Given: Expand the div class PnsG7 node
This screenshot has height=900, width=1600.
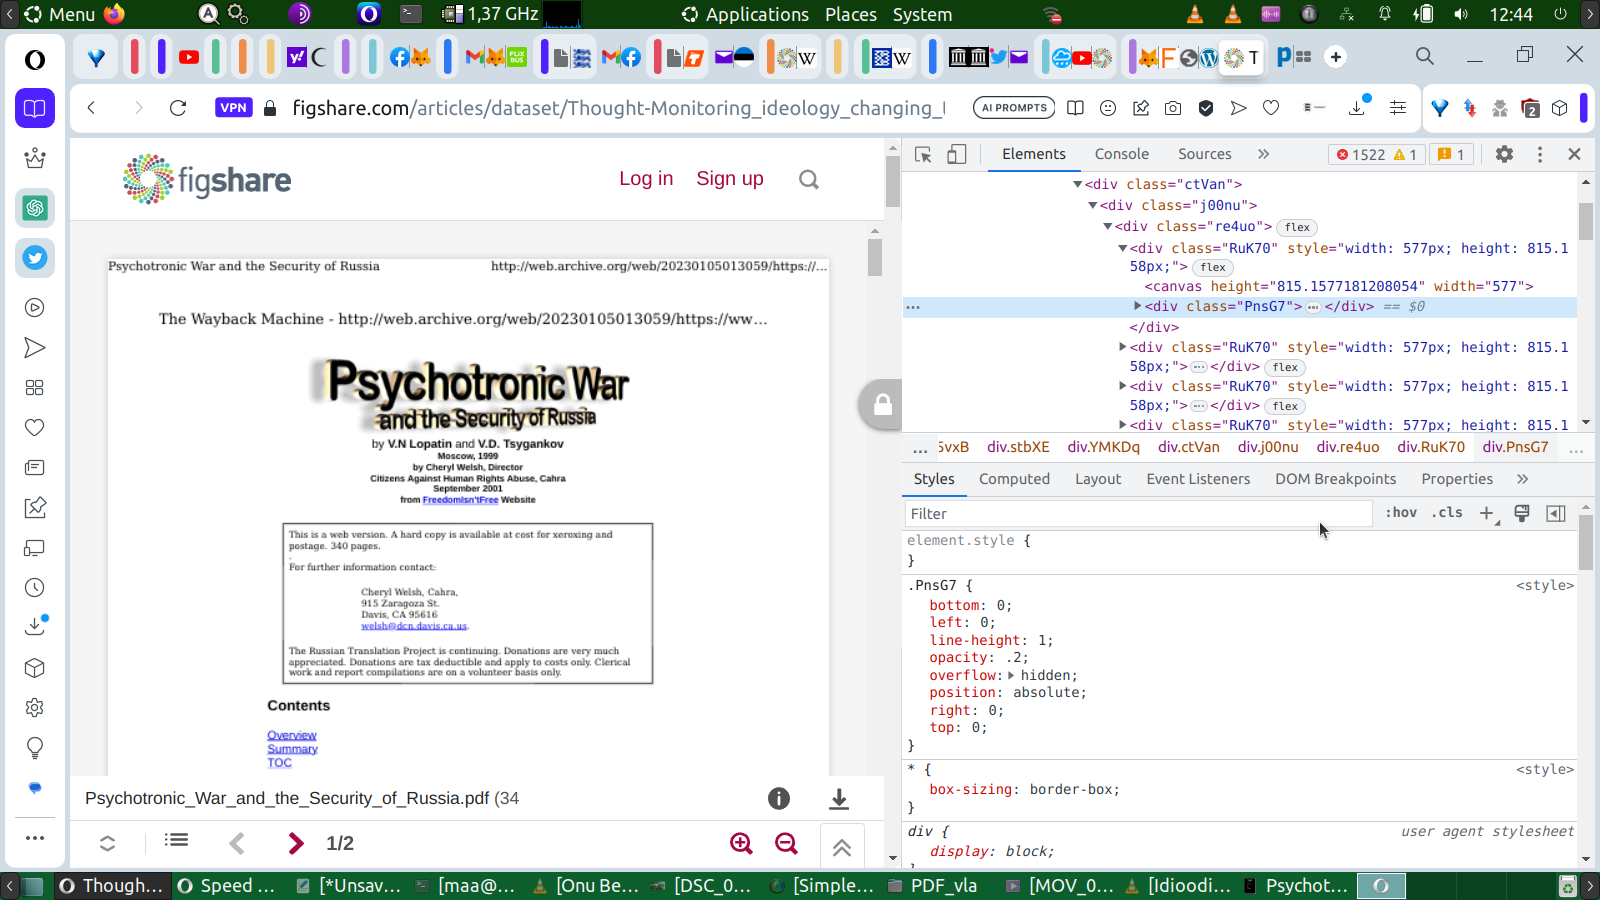Looking at the screenshot, I should 1137,306.
